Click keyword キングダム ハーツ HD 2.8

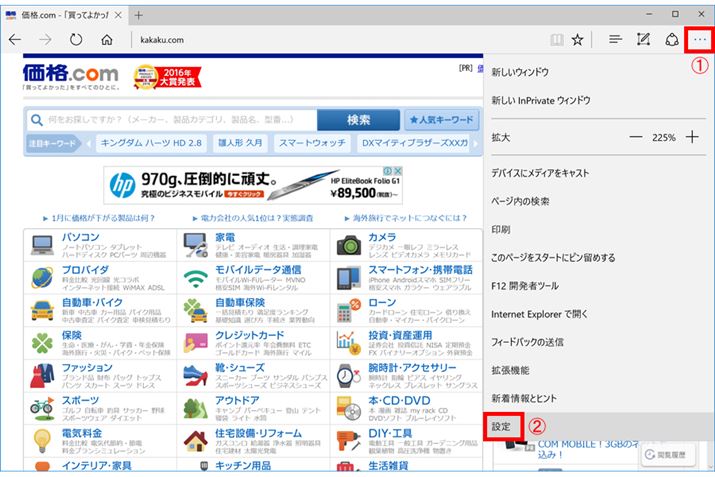click(151, 143)
